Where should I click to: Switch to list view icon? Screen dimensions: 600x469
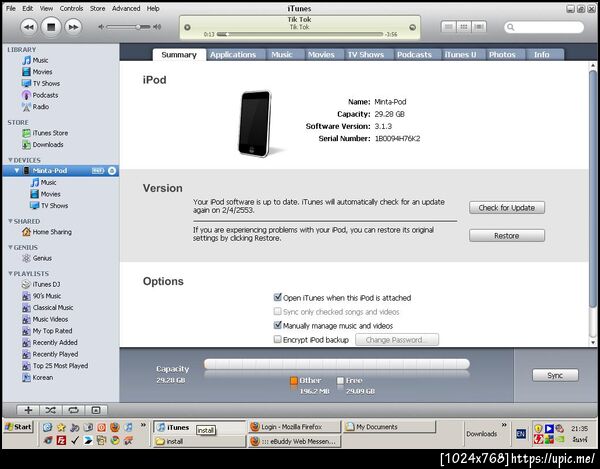click(448, 27)
